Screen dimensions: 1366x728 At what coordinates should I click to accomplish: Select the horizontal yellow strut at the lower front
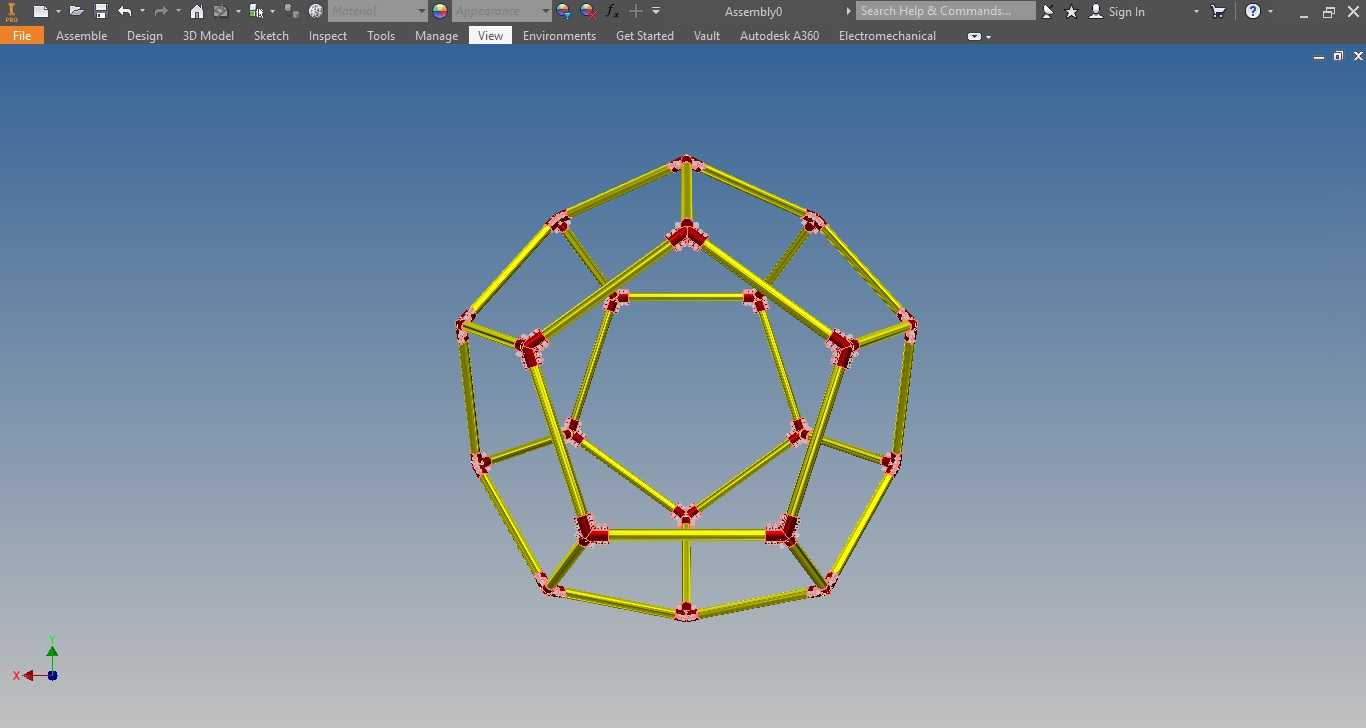coord(686,535)
